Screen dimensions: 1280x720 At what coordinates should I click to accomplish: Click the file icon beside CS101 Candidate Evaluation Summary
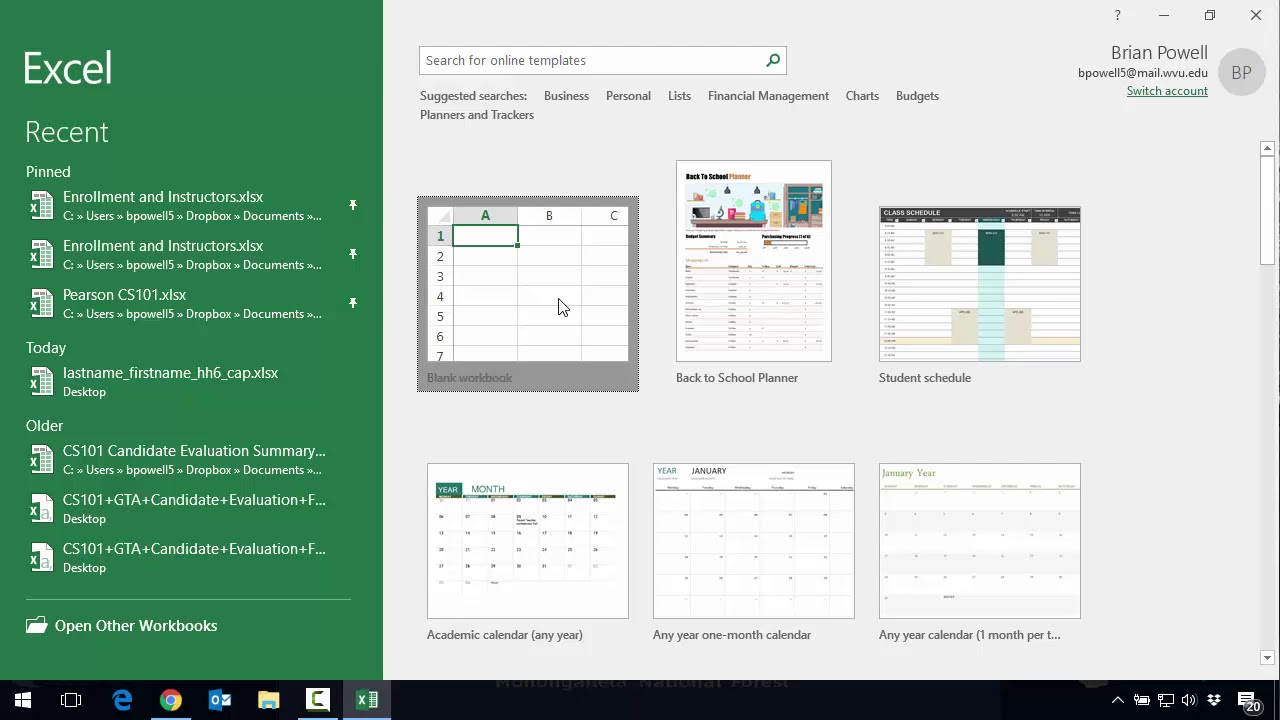(x=41, y=460)
